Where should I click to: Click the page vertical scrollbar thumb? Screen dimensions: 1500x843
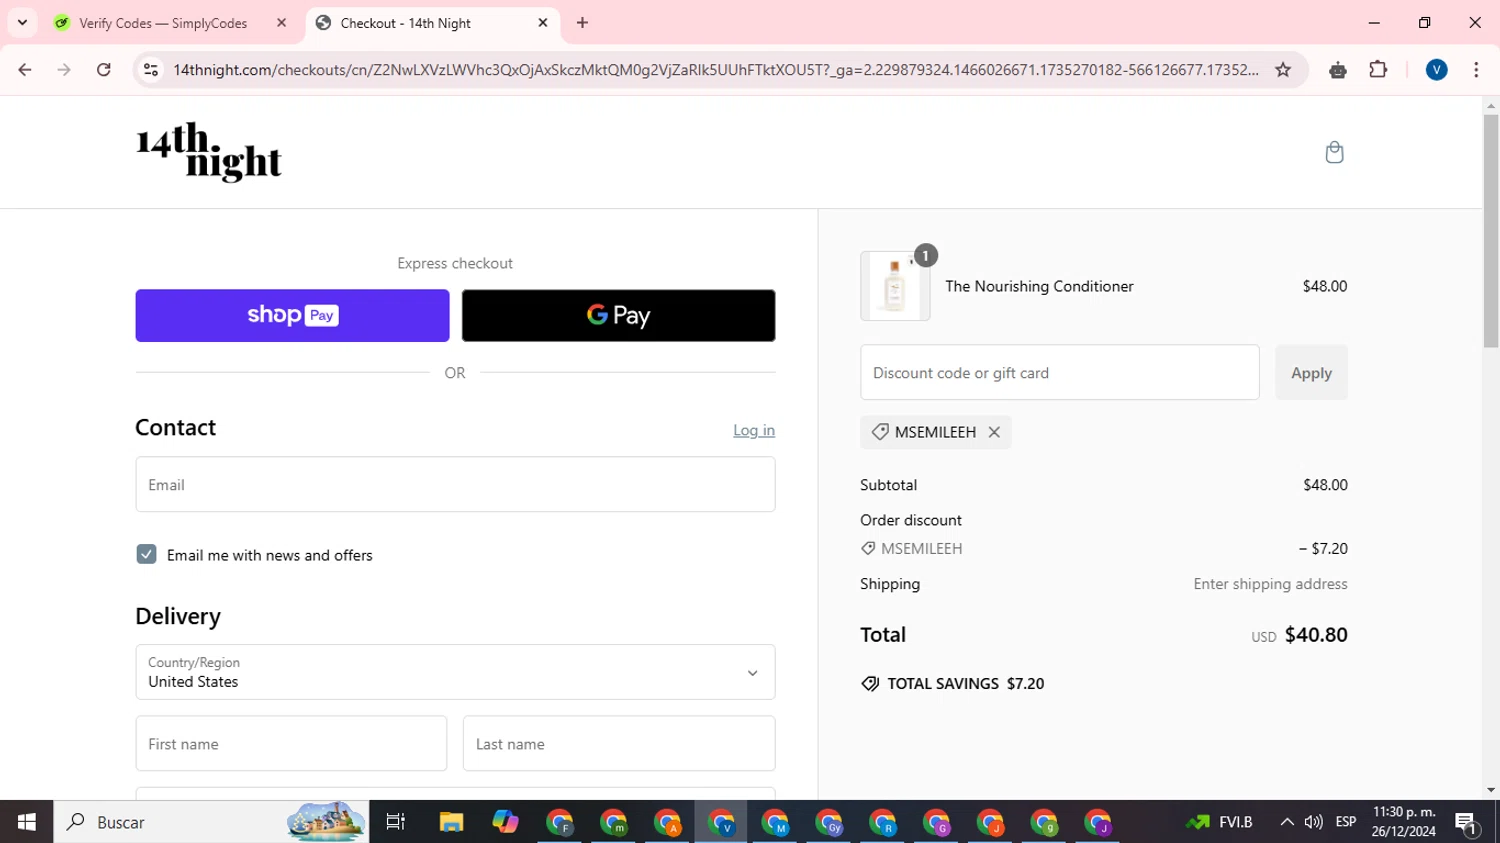[x=1491, y=231]
